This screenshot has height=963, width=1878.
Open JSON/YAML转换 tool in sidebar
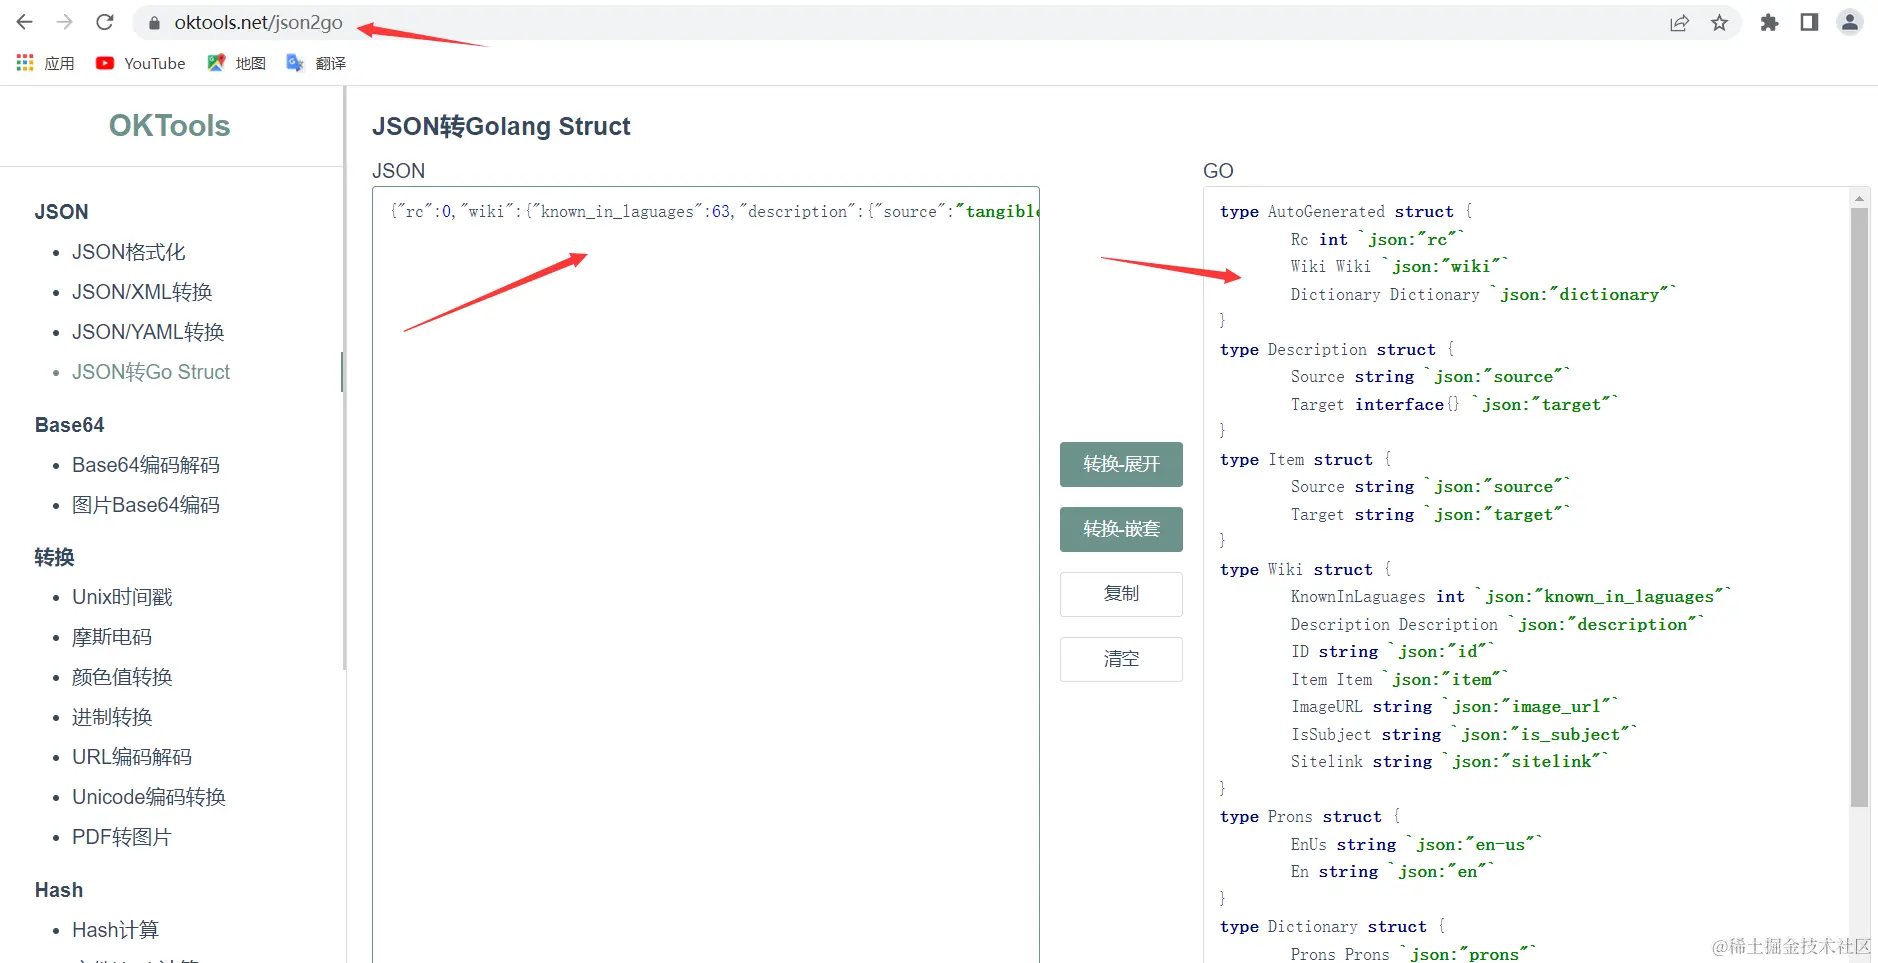click(x=148, y=332)
